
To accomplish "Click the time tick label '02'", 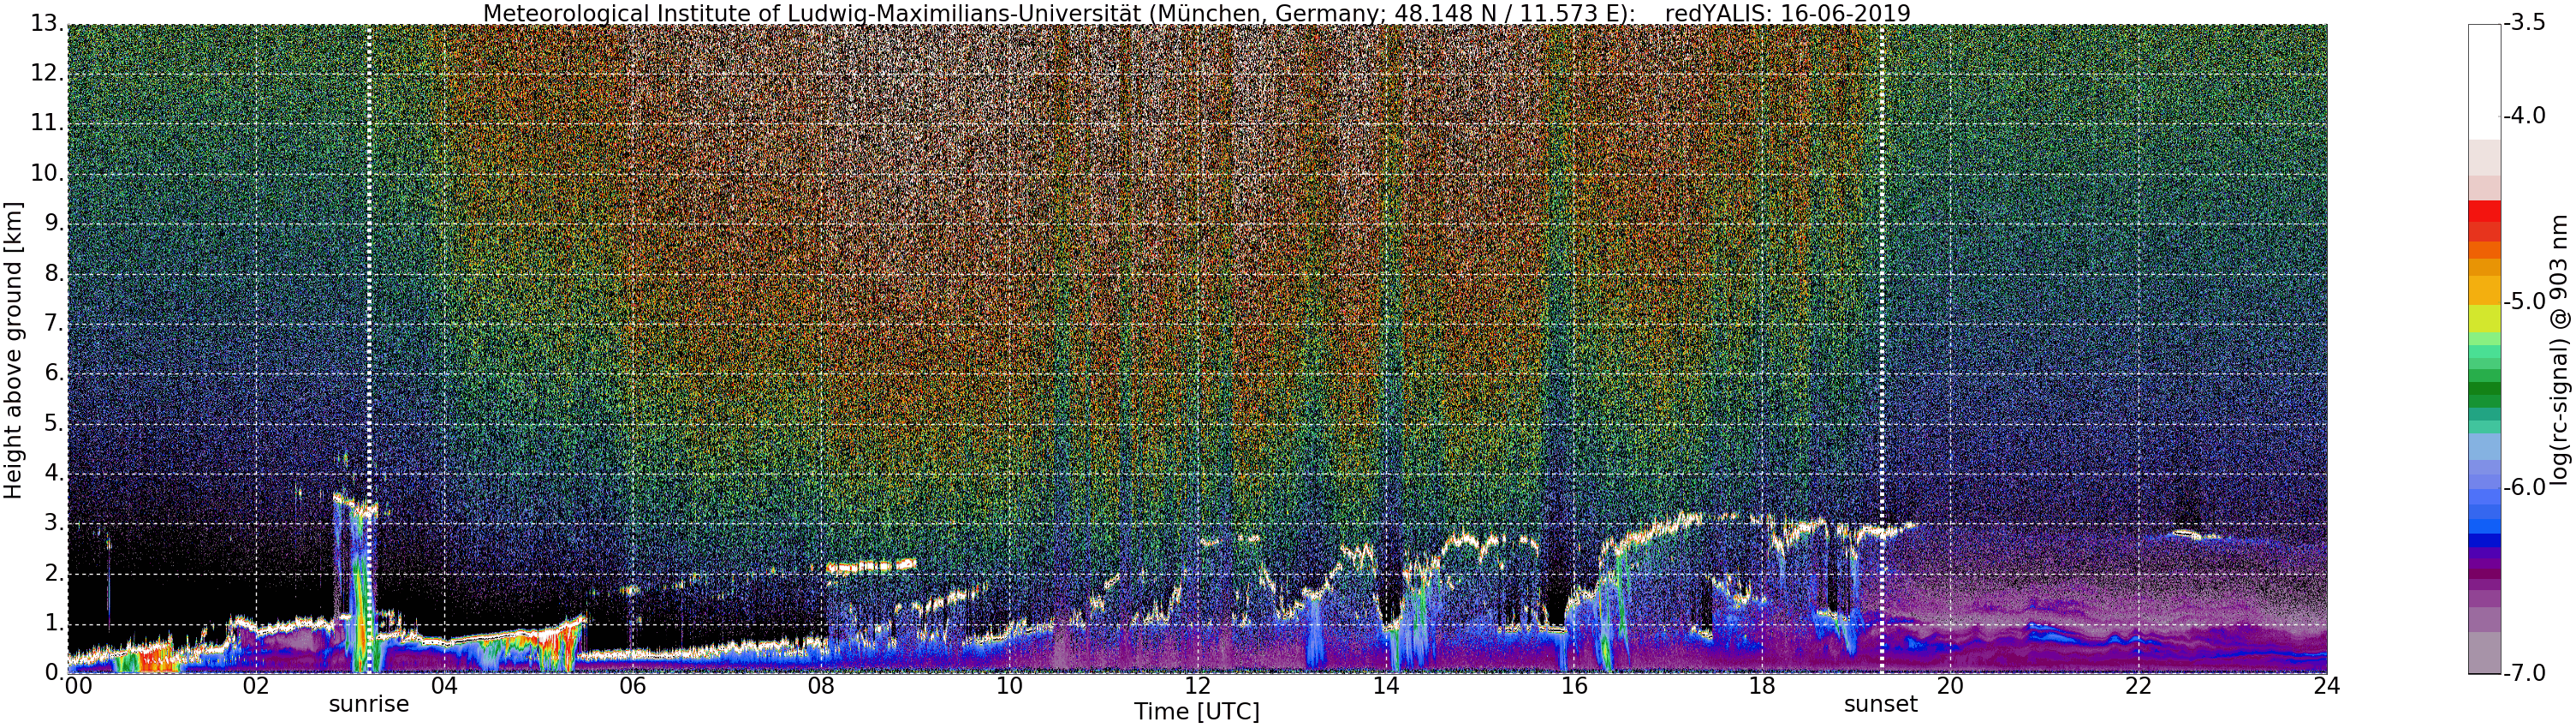I will point(256,686).
